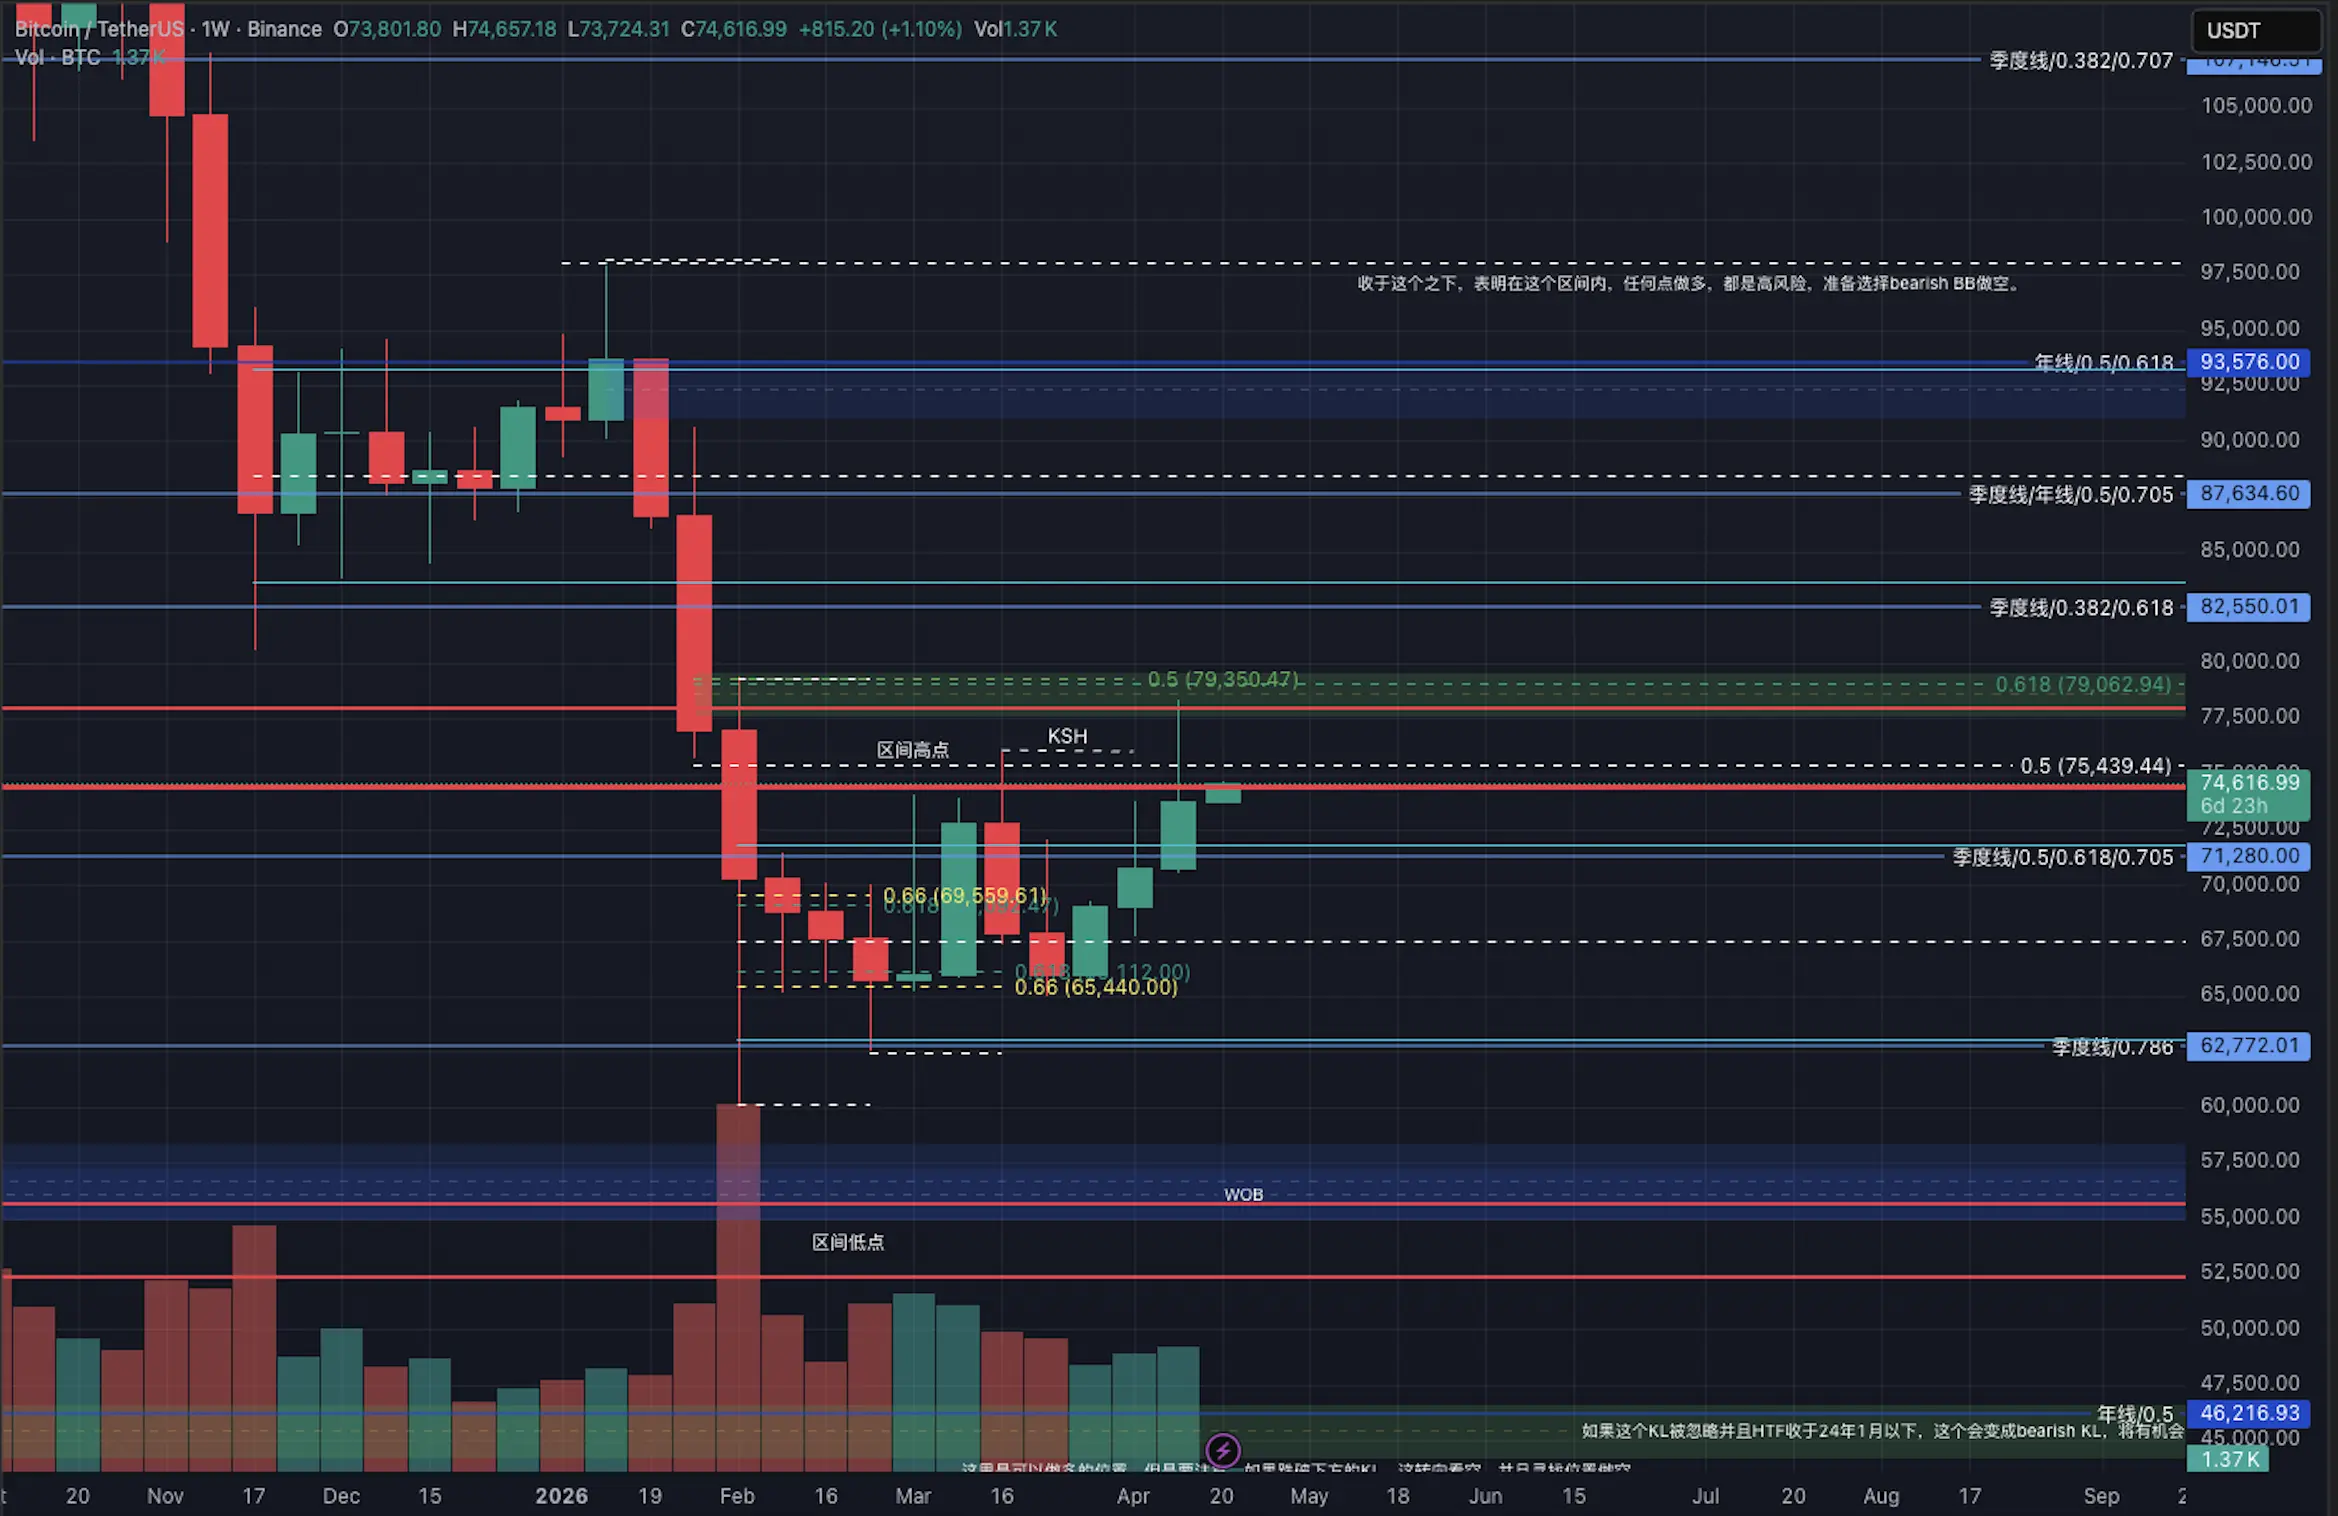Click the 区间高点 text label
The width and height of the screenshot is (2338, 1516).
pos(912,750)
